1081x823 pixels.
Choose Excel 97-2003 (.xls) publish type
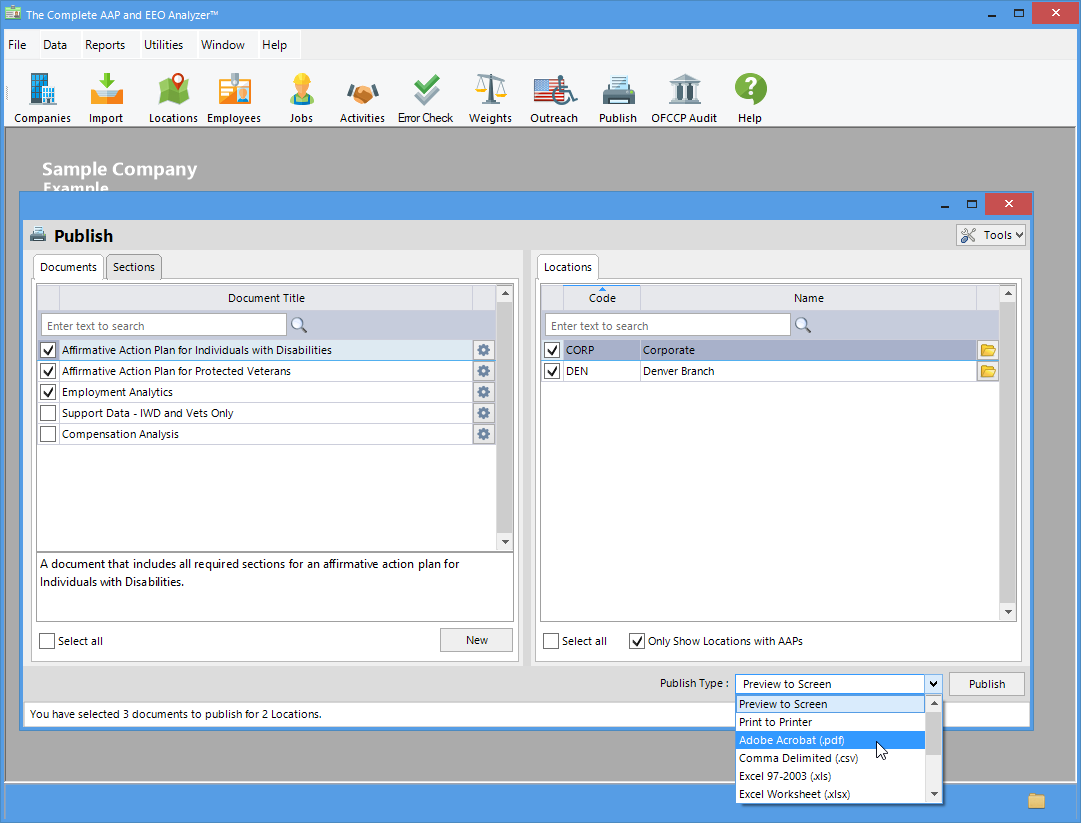[x=830, y=776]
